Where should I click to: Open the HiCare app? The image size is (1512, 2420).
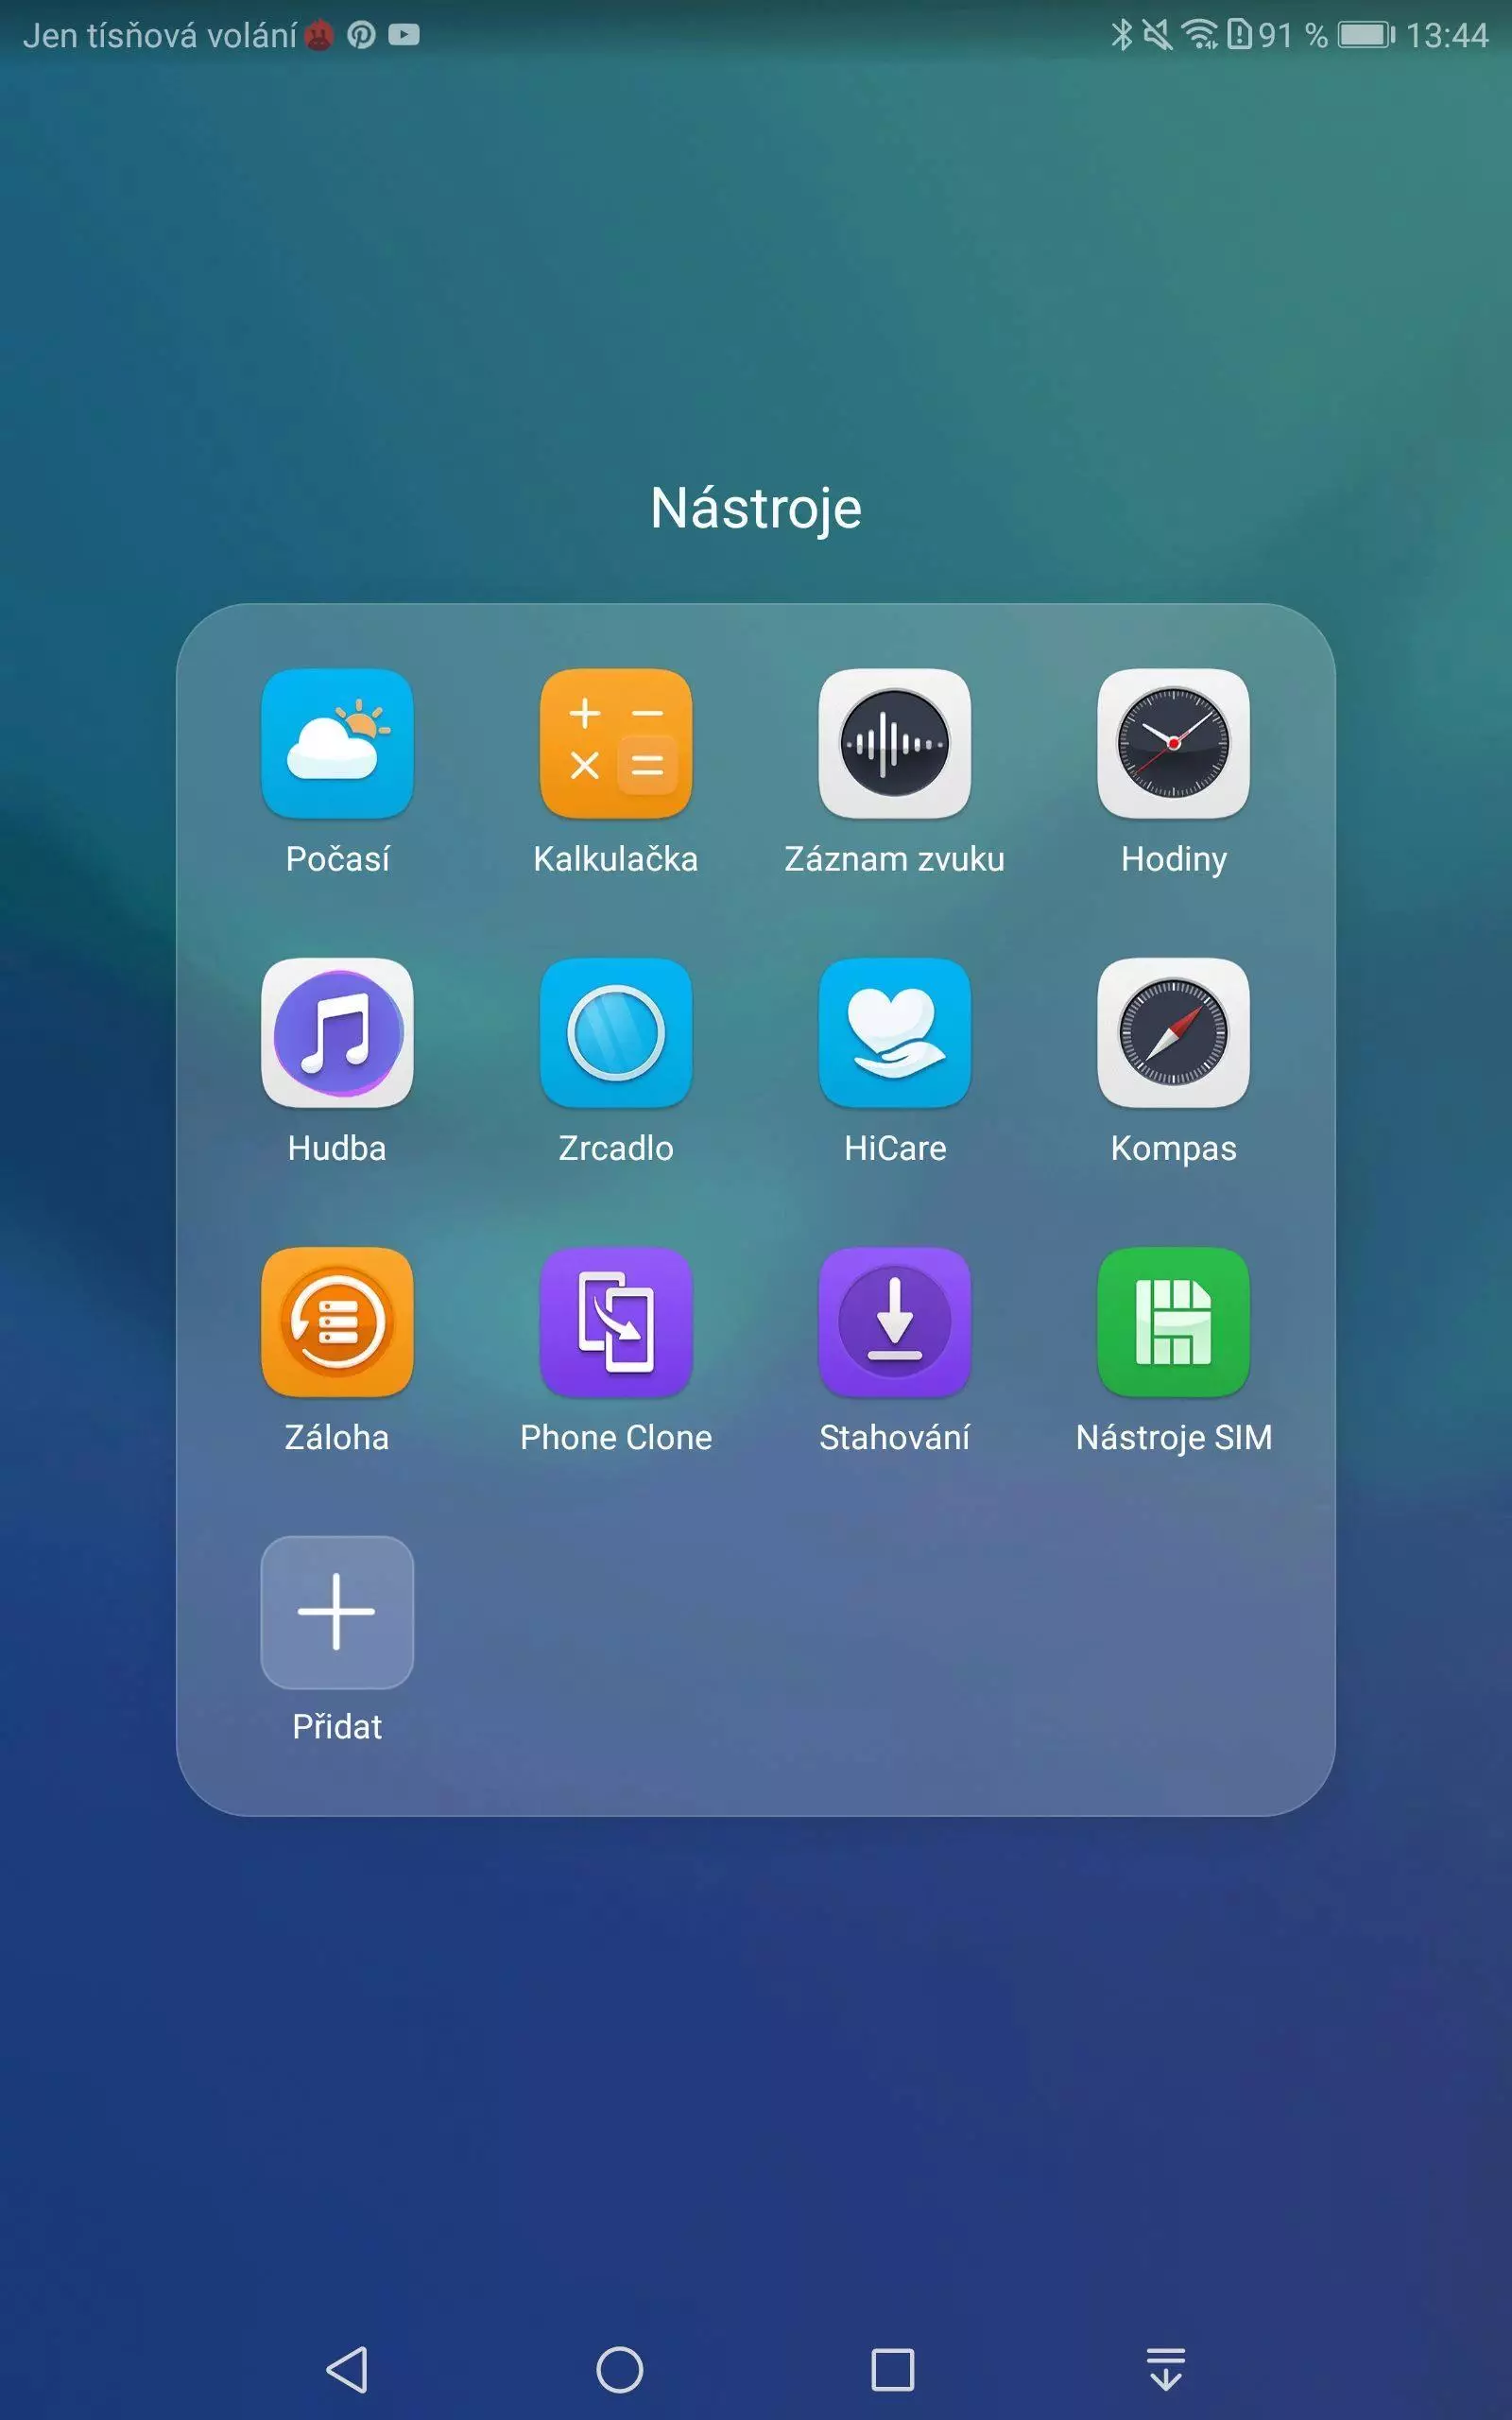[894, 1032]
